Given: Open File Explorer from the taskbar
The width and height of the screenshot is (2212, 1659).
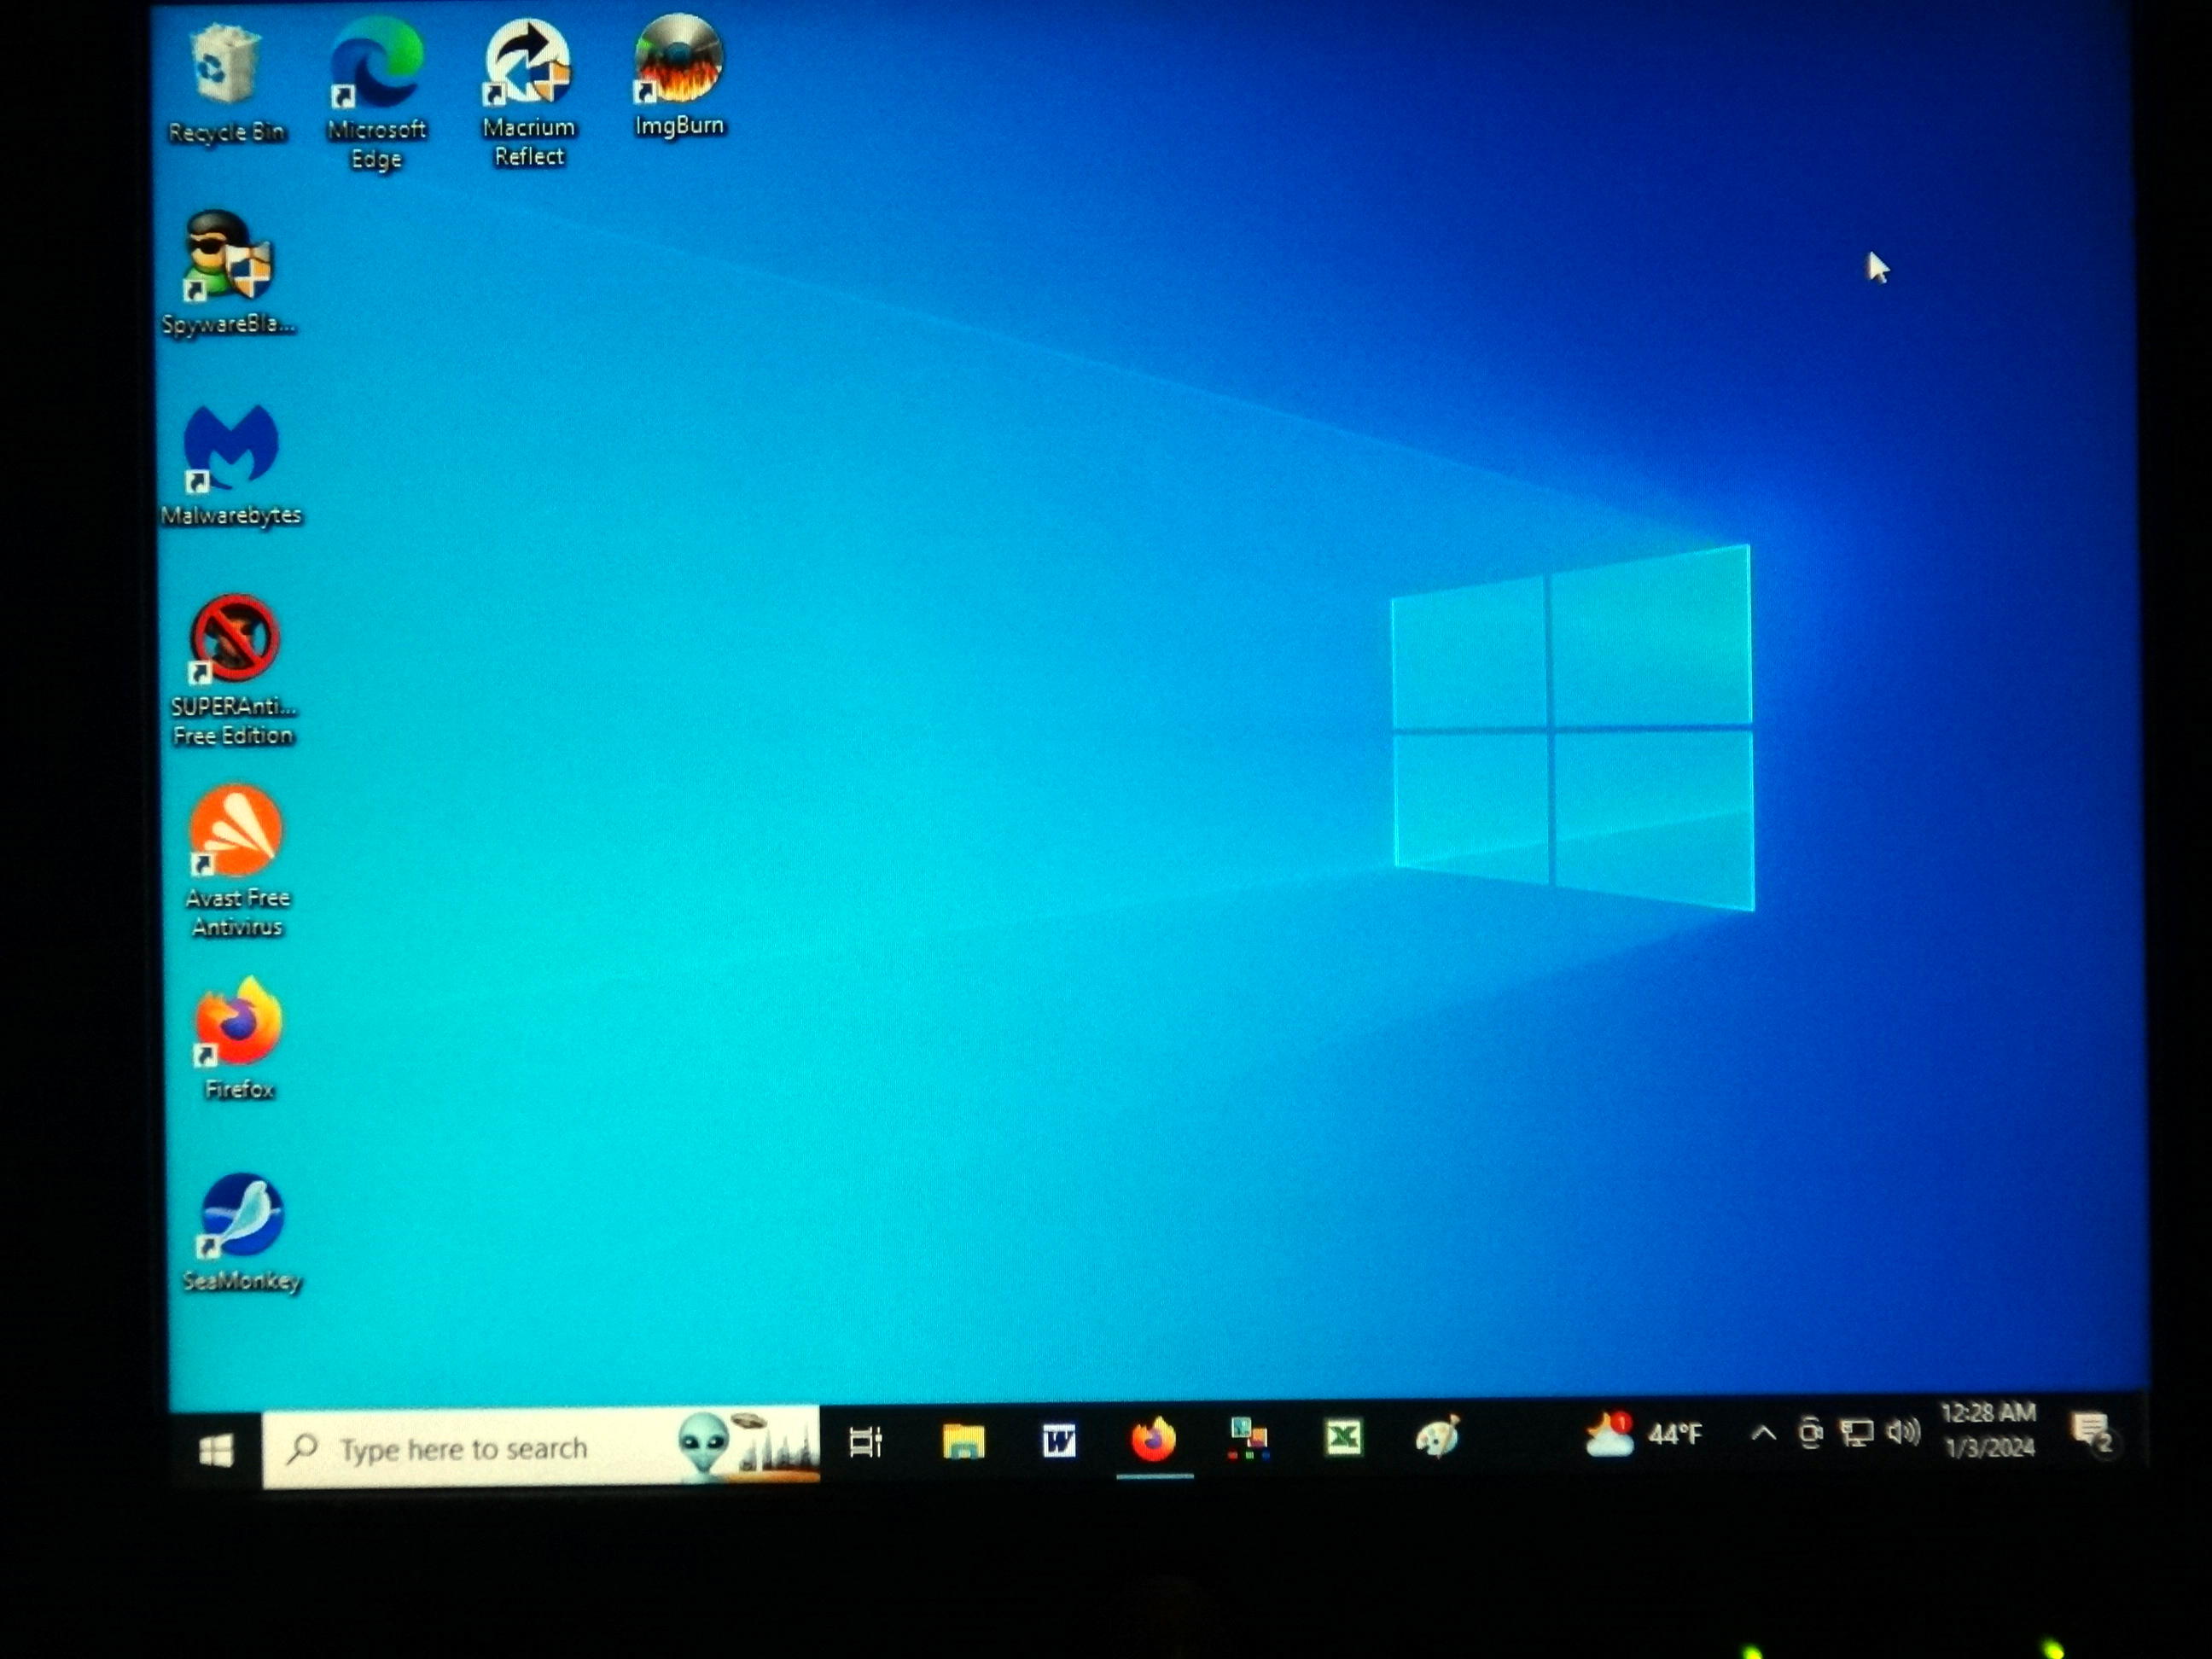Looking at the screenshot, I should click(x=963, y=1441).
